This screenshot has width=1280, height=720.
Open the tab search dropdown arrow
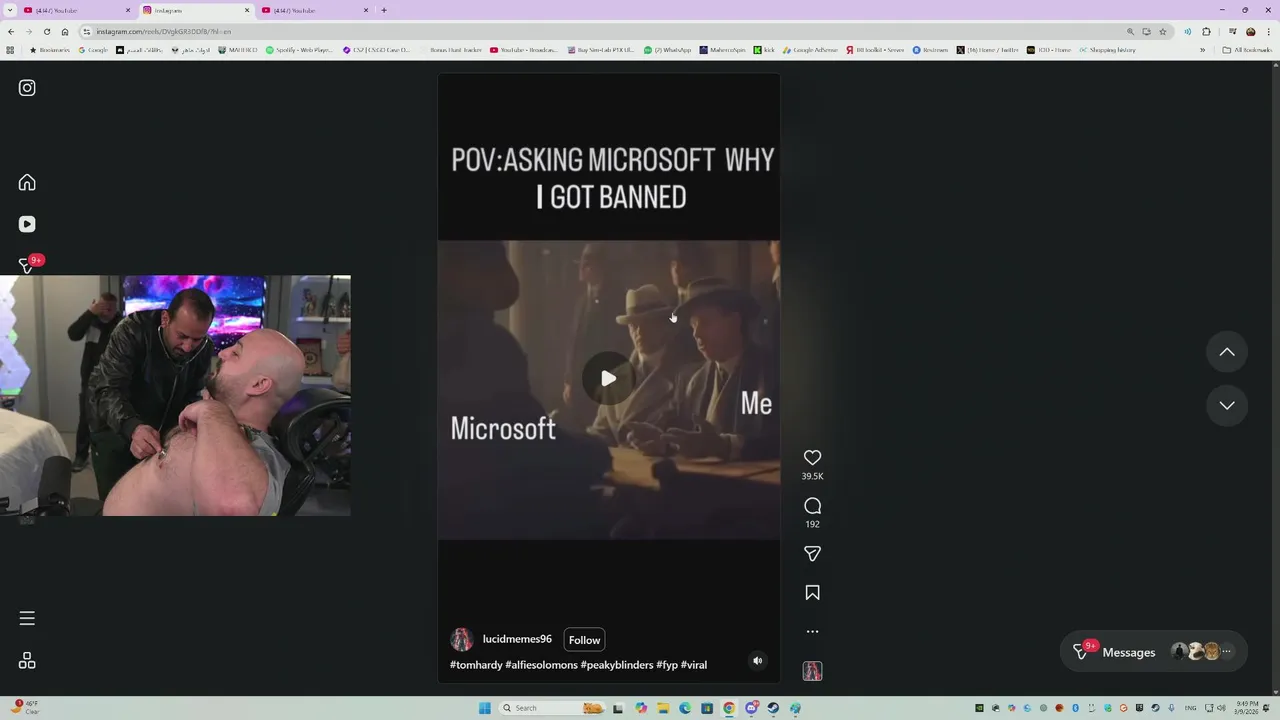[9, 10]
